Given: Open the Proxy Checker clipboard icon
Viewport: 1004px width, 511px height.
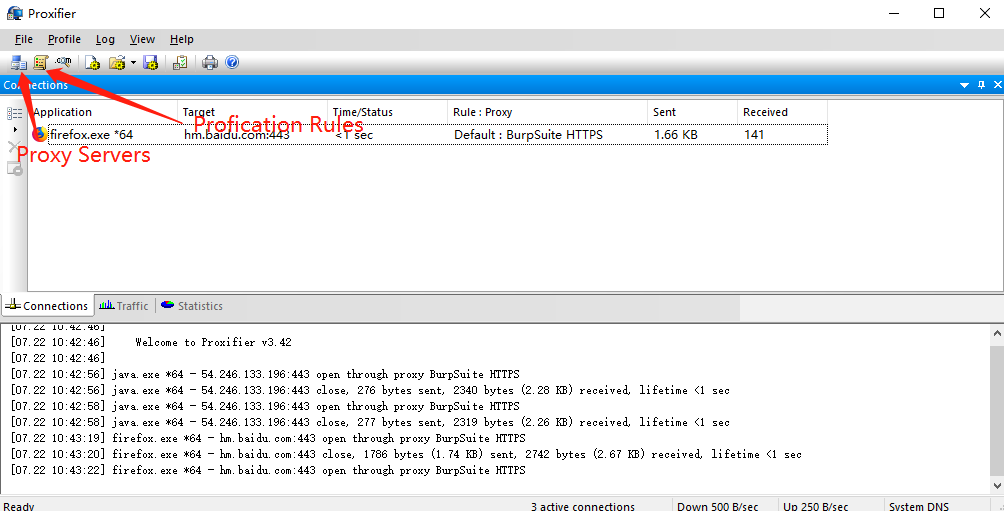Looking at the screenshot, I should coord(181,62).
